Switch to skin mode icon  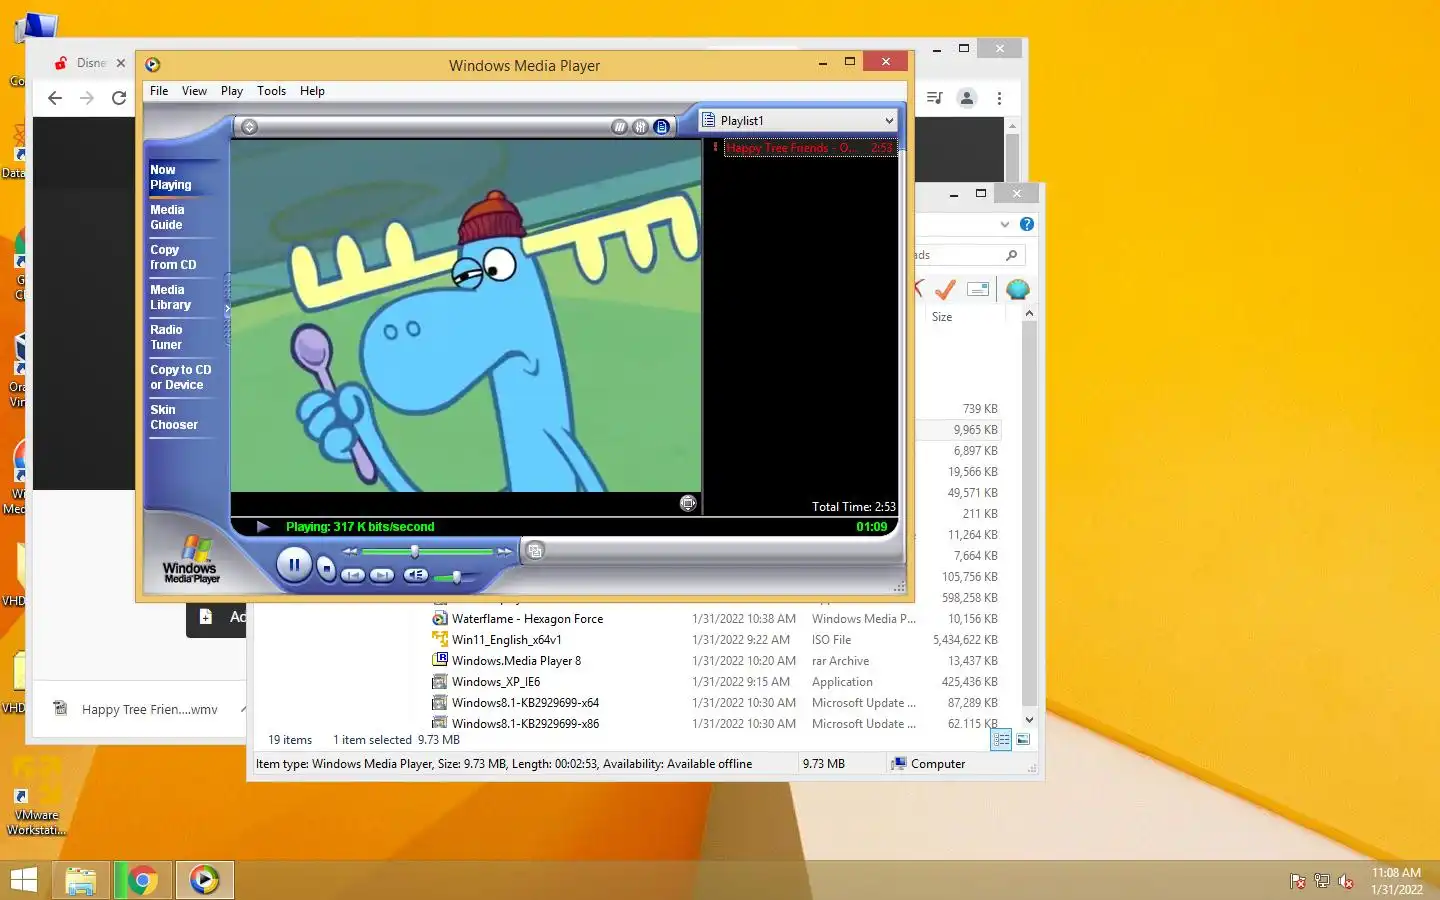click(x=535, y=550)
